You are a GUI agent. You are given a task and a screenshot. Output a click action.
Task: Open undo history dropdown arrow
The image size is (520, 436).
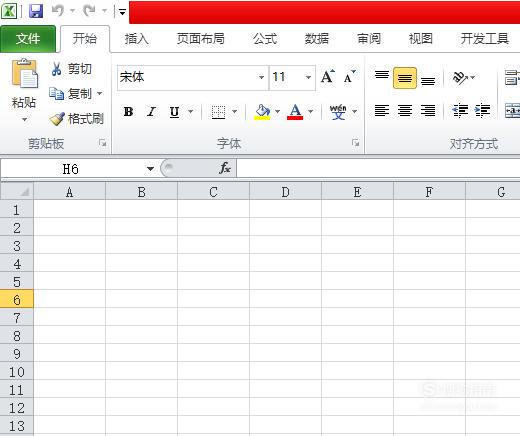pyautogui.click(x=72, y=11)
